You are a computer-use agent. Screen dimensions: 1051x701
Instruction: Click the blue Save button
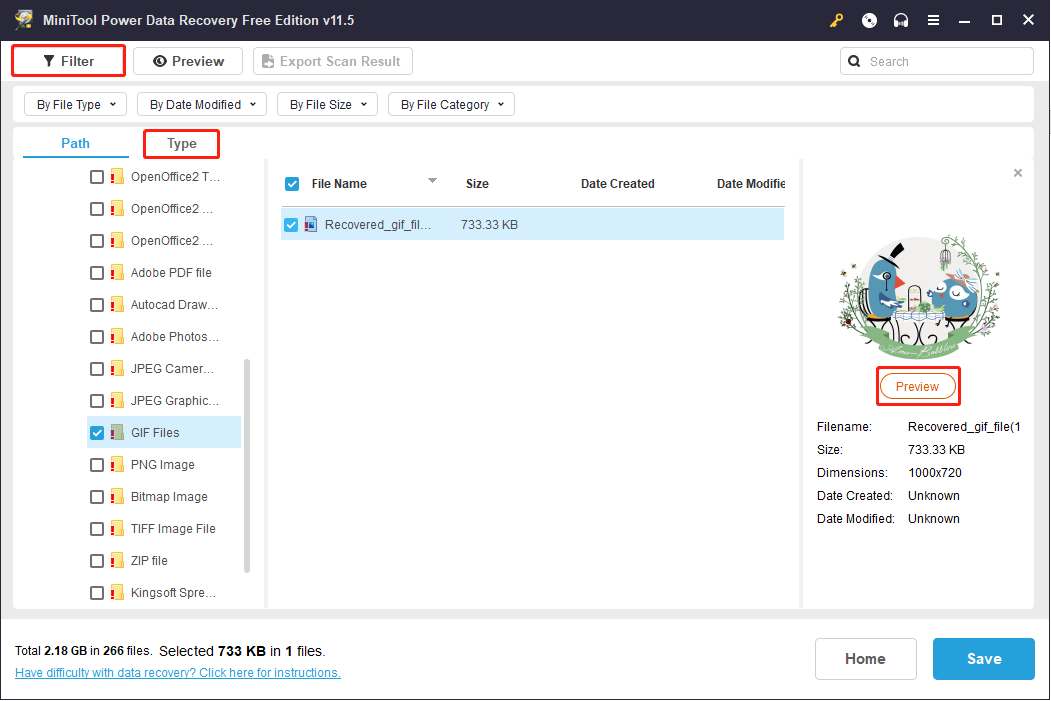click(x=983, y=659)
